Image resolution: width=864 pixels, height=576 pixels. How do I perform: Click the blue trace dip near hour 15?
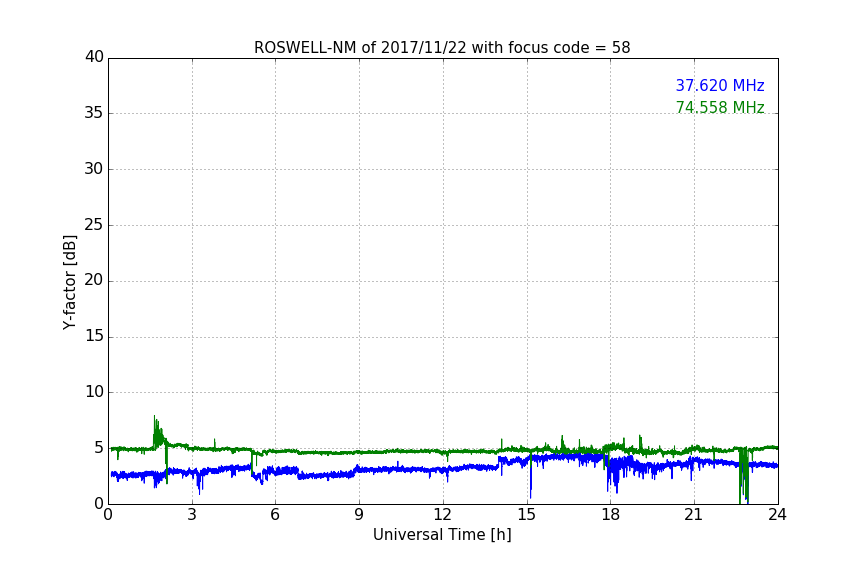[x=530, y=477]
